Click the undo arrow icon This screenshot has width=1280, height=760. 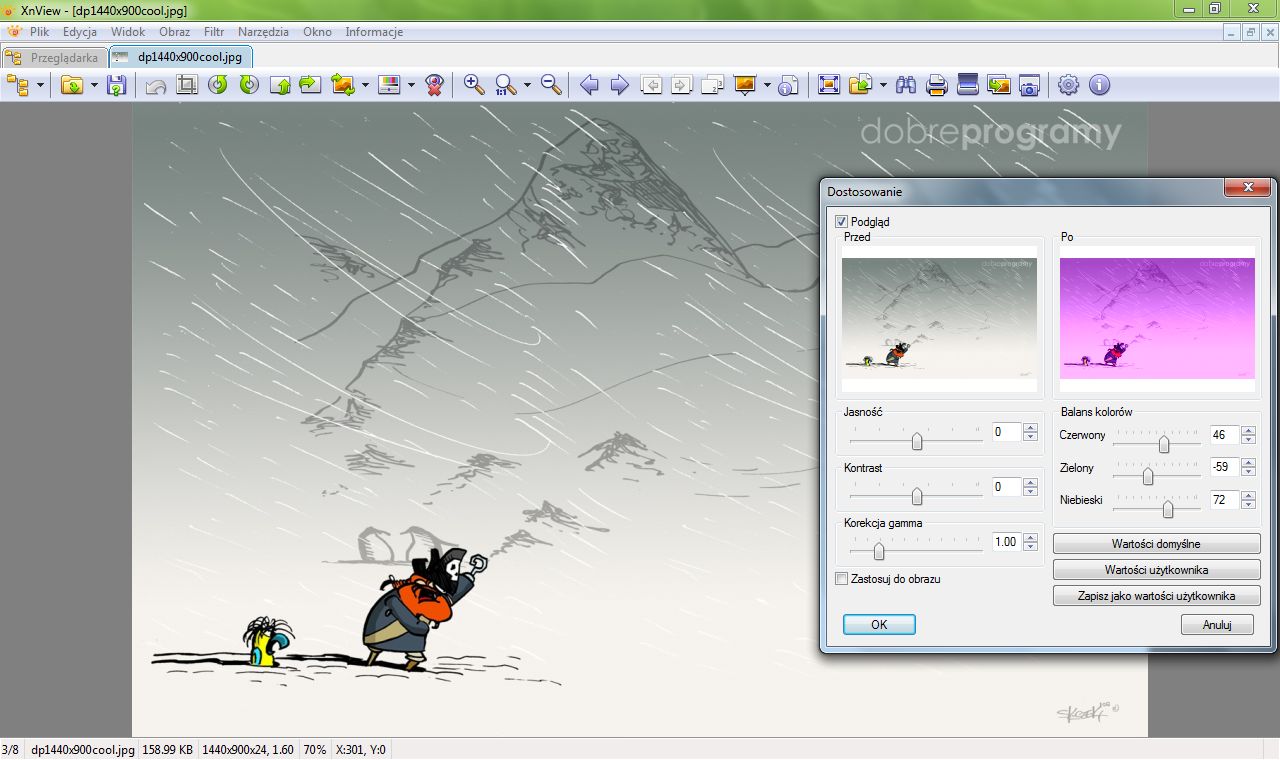[156, 85]
